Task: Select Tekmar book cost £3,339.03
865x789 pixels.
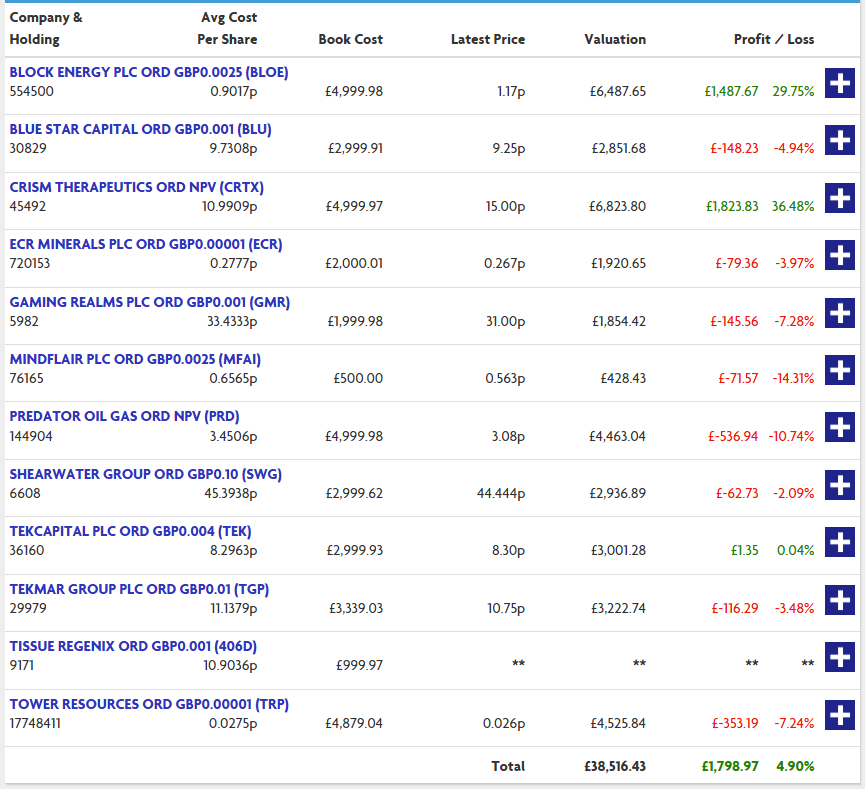Action: (x=356, y=608)
